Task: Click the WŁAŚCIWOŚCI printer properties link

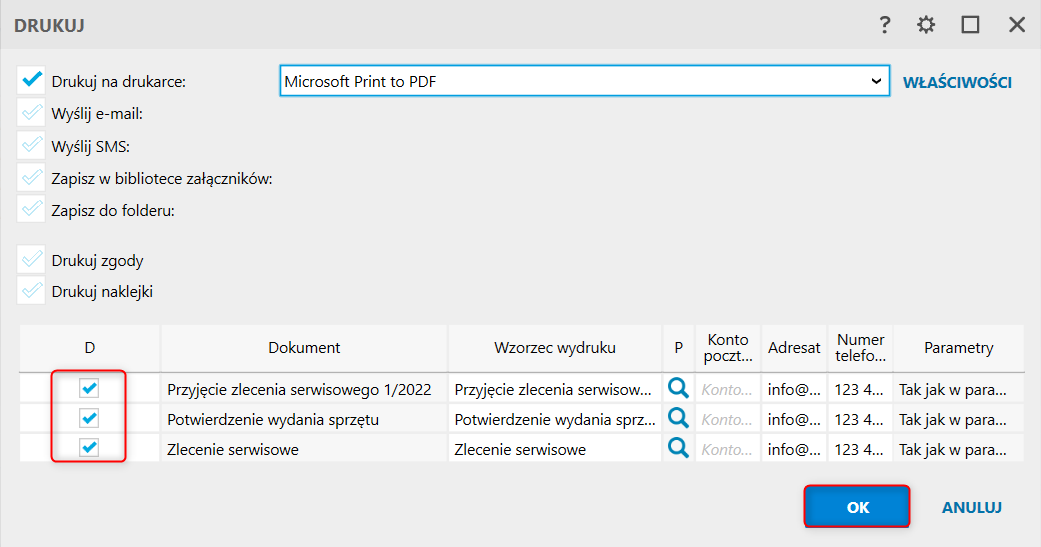Action: tap(957, 82)
